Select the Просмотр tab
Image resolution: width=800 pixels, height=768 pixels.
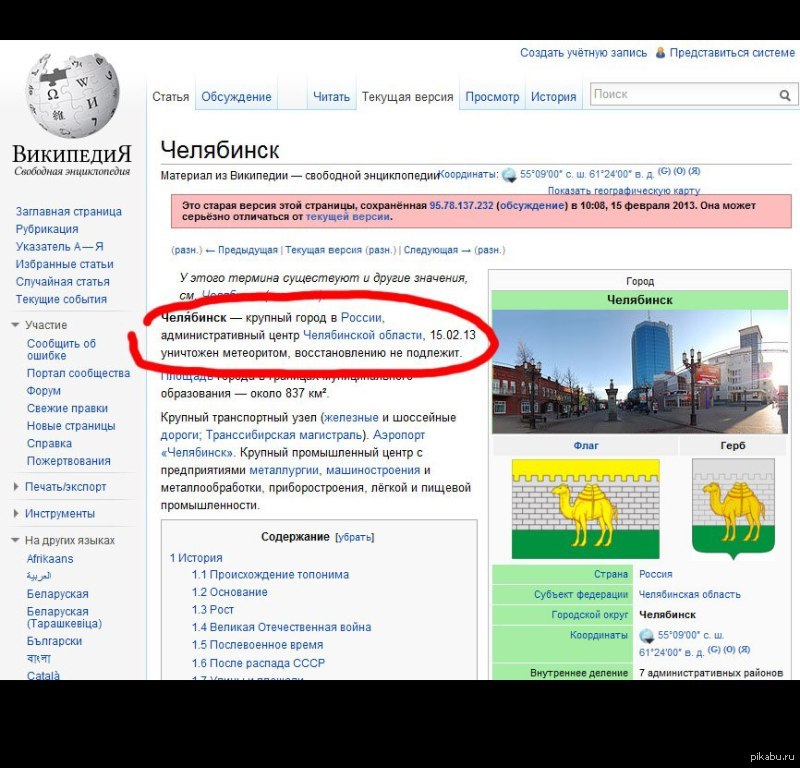(492, 97)
